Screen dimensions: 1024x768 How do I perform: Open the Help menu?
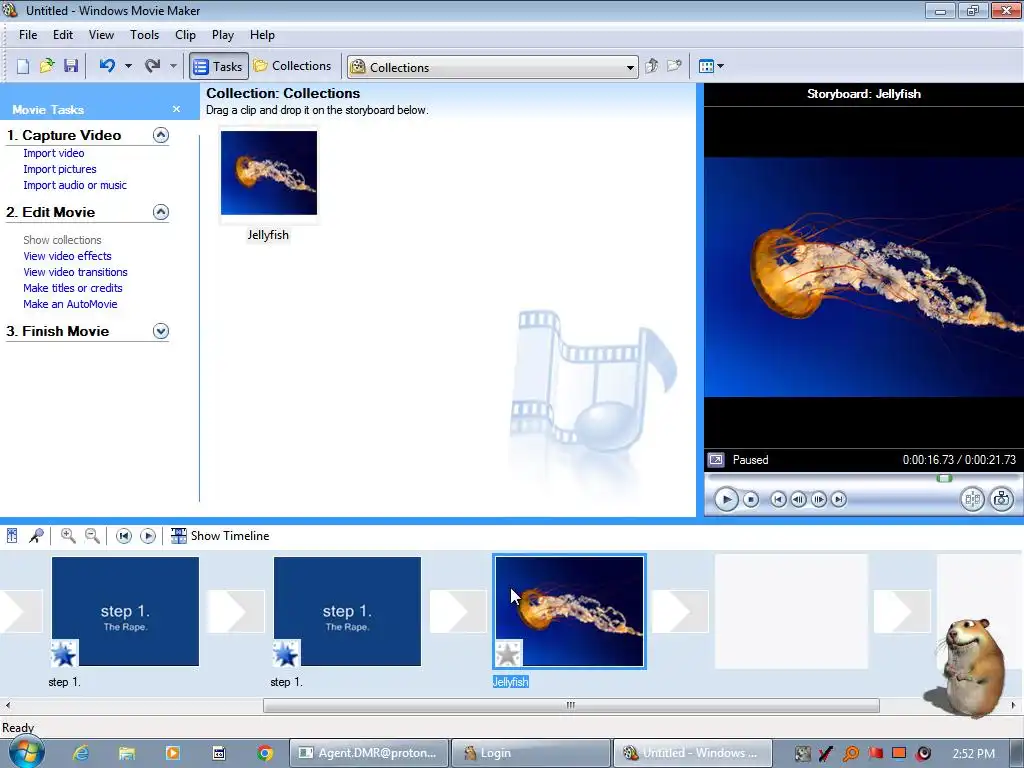click(x=263, y=35)
